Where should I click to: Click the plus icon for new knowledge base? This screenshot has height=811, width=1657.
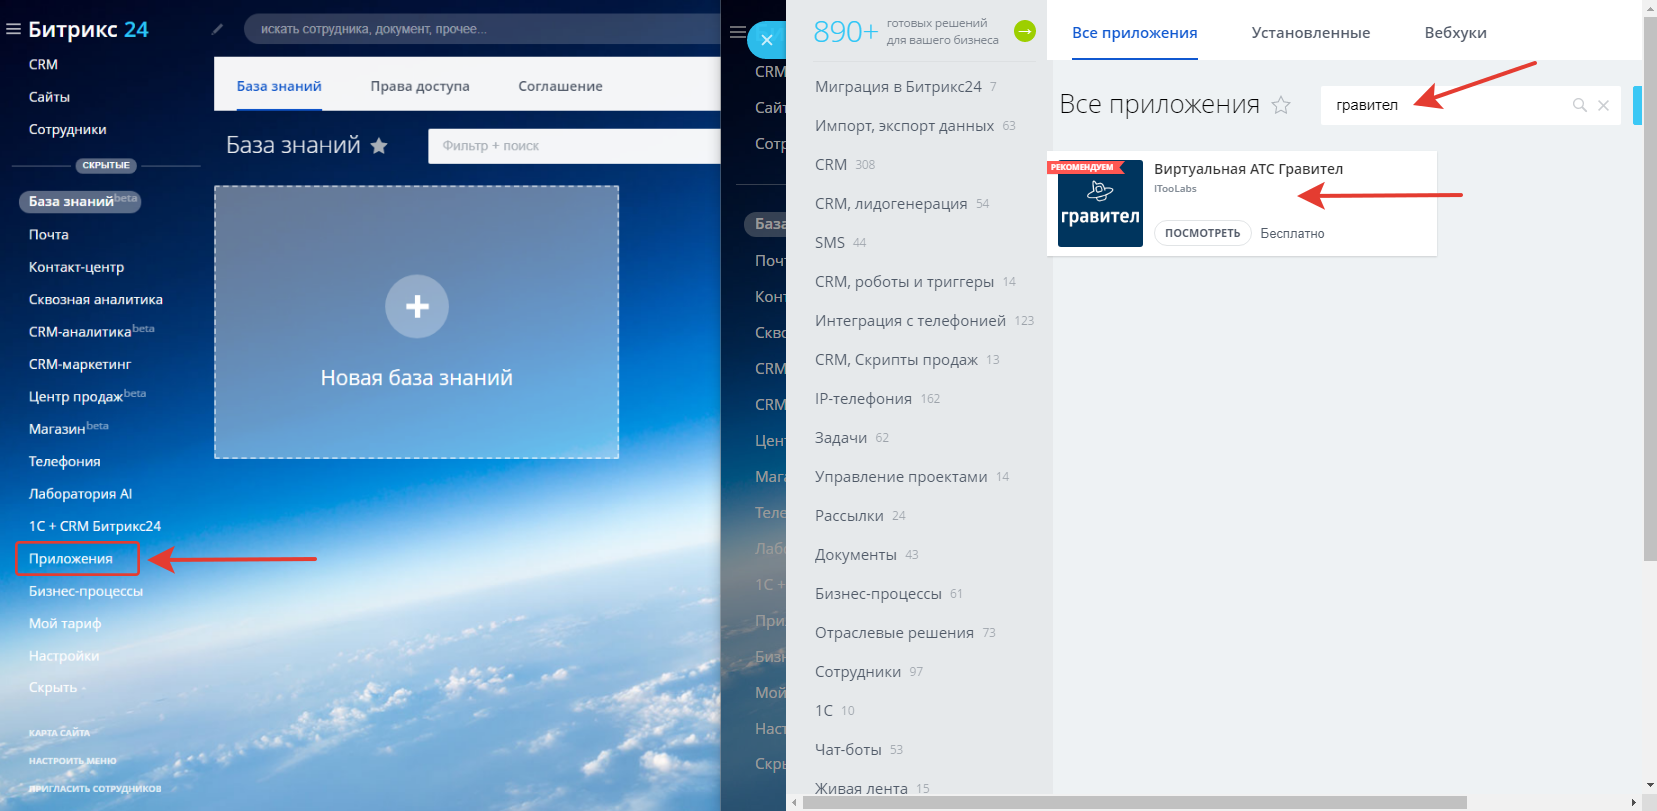417,306
